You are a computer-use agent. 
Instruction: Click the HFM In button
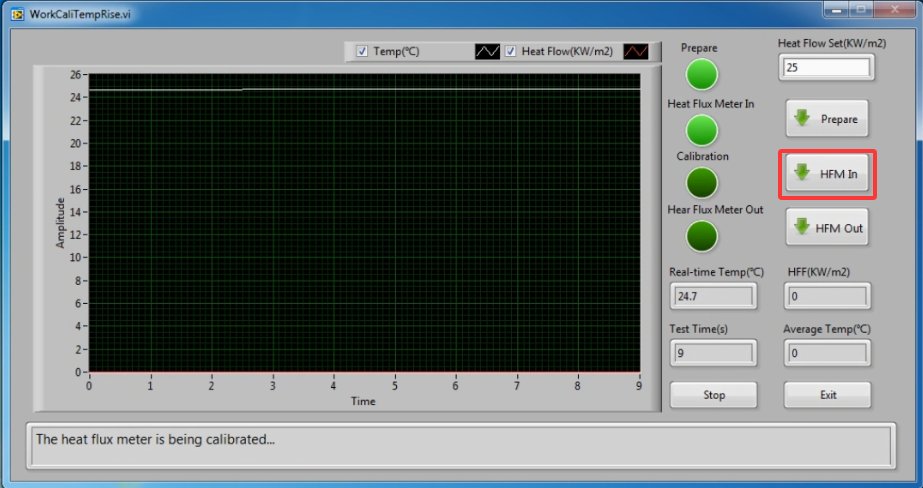click(x=826, y=174)
